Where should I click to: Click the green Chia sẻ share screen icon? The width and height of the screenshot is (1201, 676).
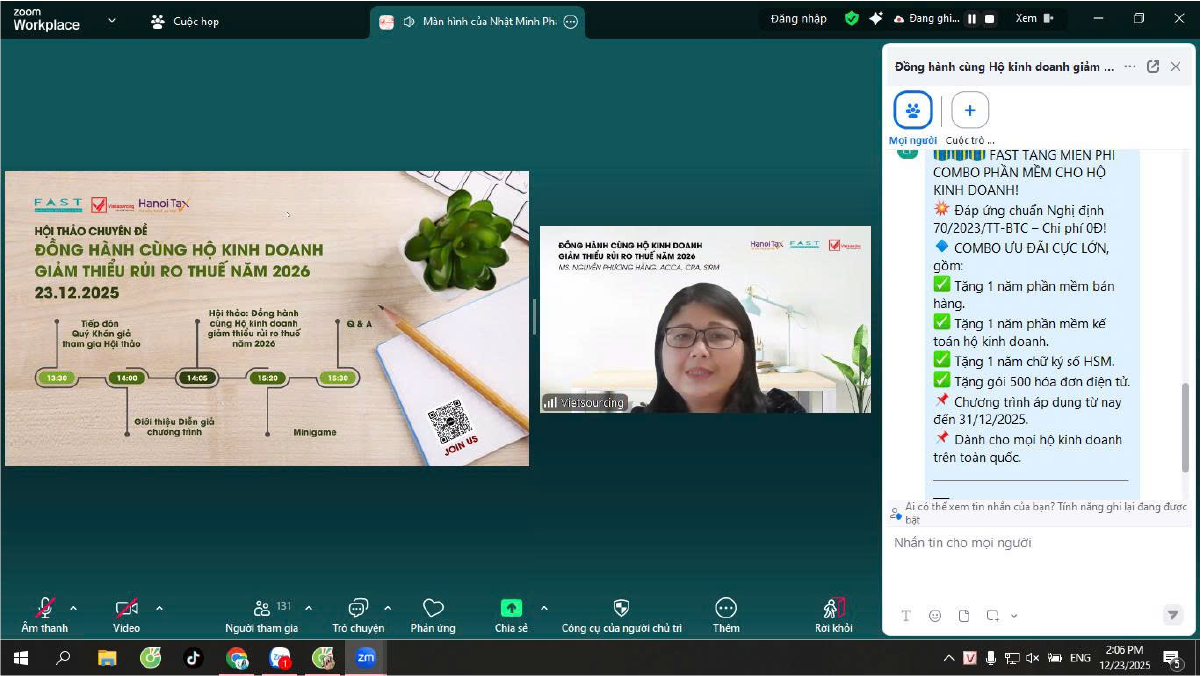tap(510, 608)
